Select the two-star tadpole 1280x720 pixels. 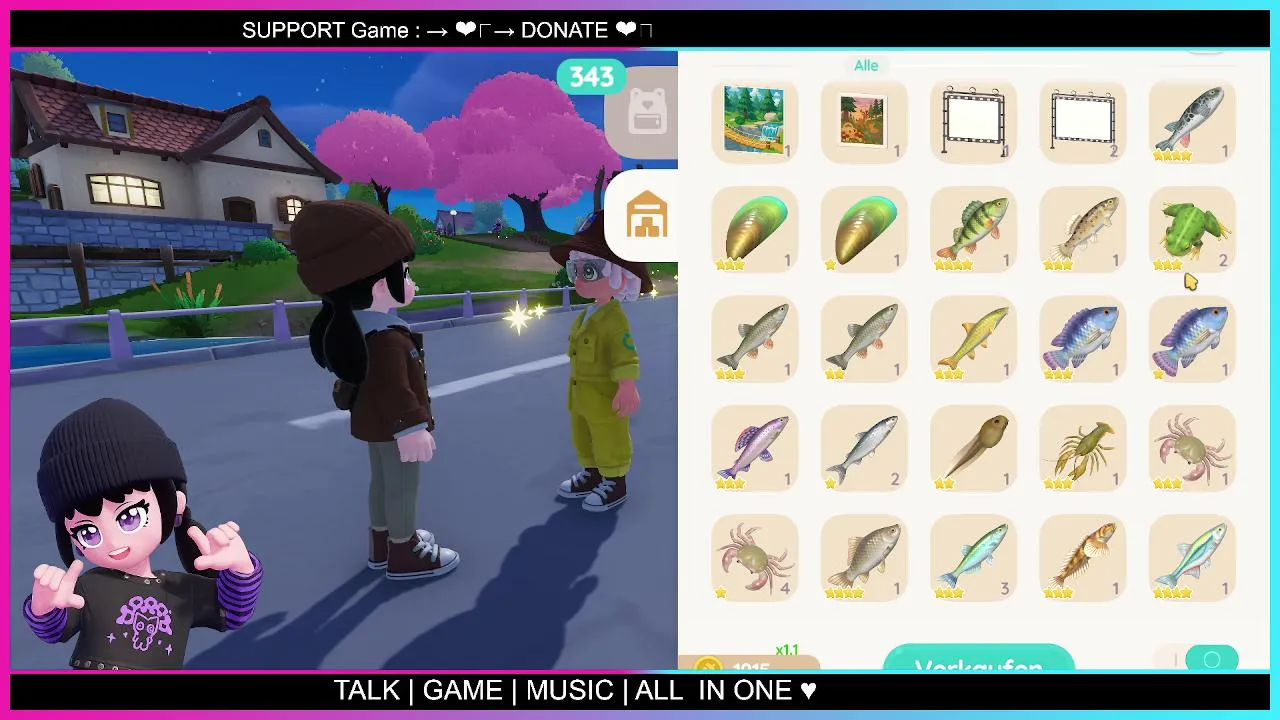pyautogui.click(x=974, y=449)
